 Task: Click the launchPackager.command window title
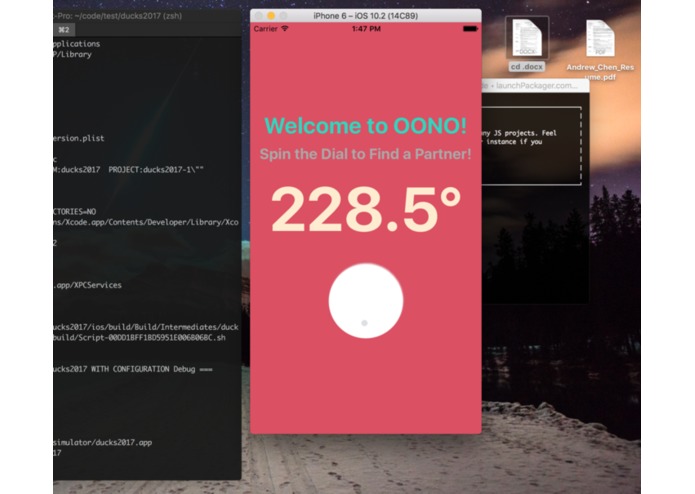pyautogui.click(x=536, y=86)
